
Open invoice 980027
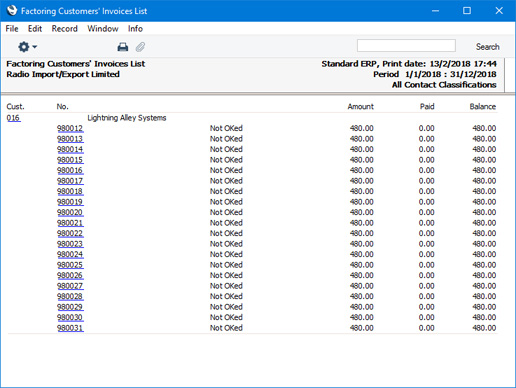[x=70, y=286]
